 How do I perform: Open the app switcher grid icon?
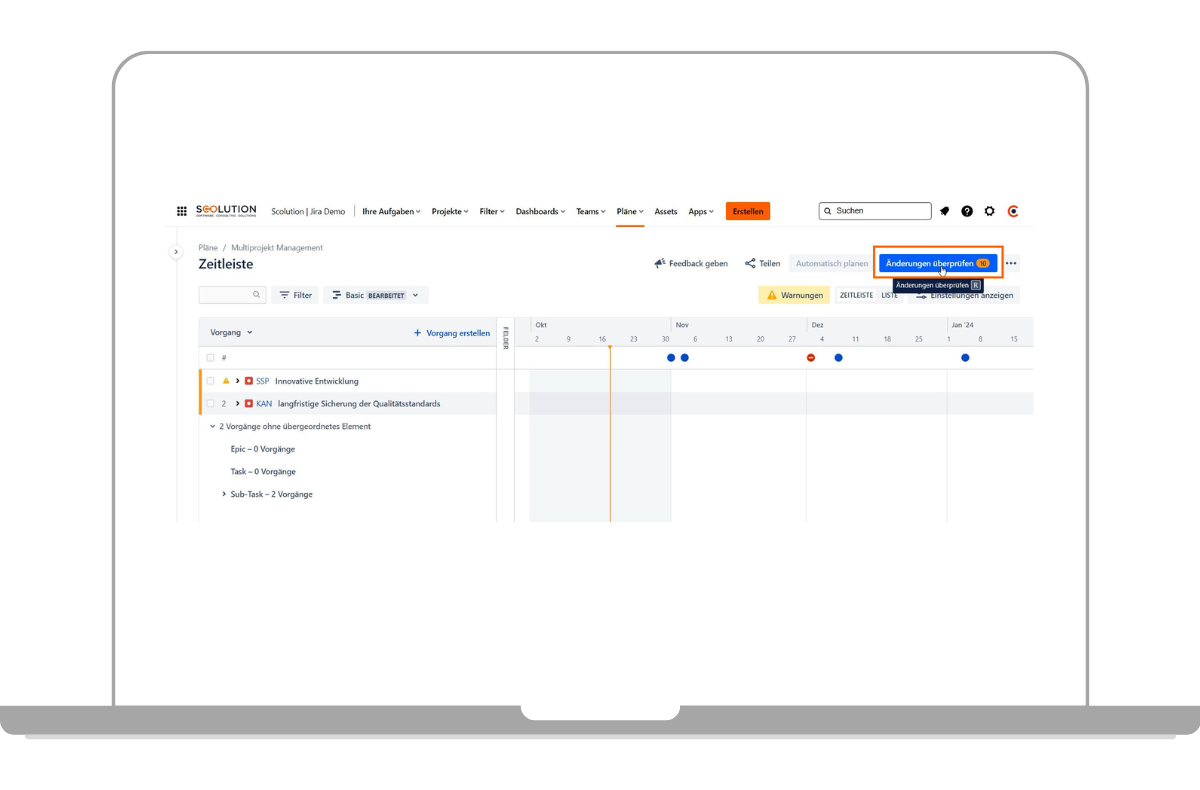182,211
